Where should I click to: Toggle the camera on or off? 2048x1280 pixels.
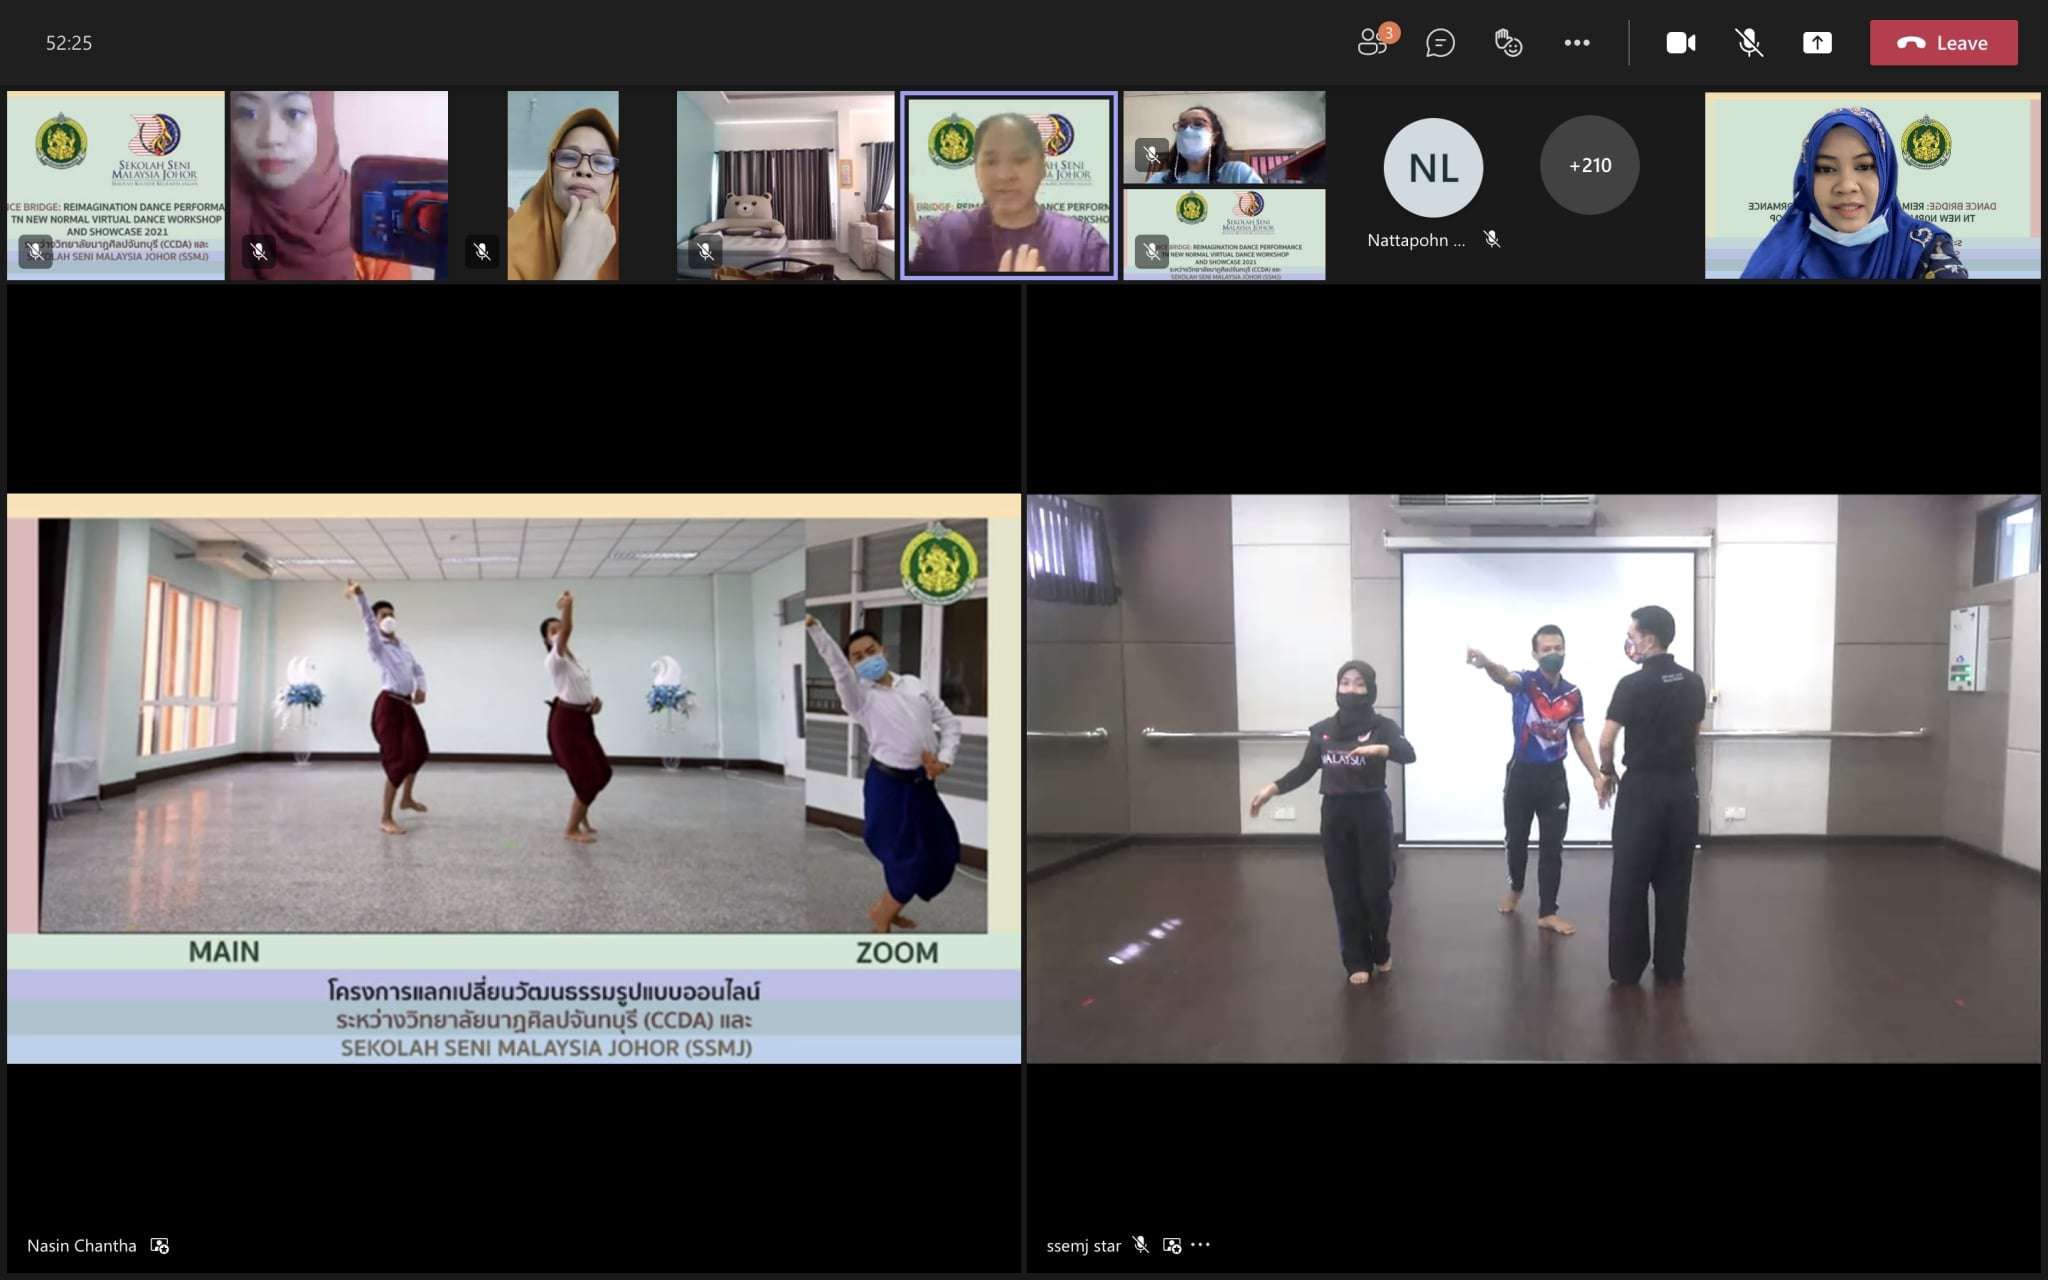point(1680,43)
